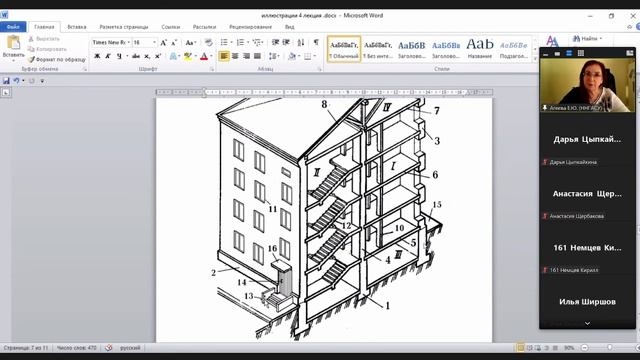Click the Grow Font icon

[x=163, y=42]
